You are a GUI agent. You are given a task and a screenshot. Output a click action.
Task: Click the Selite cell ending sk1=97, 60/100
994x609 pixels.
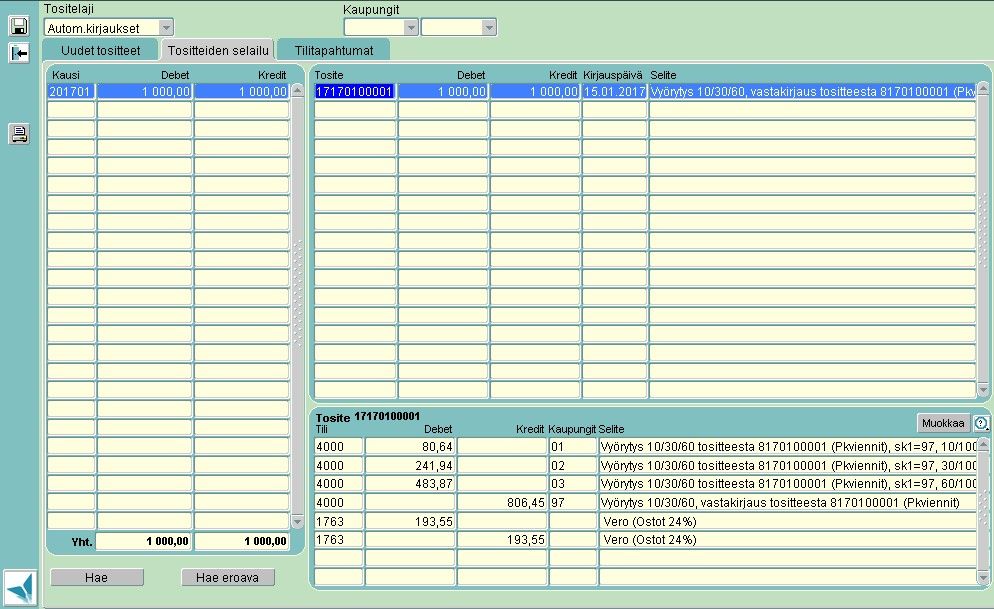tap(787, 484)
